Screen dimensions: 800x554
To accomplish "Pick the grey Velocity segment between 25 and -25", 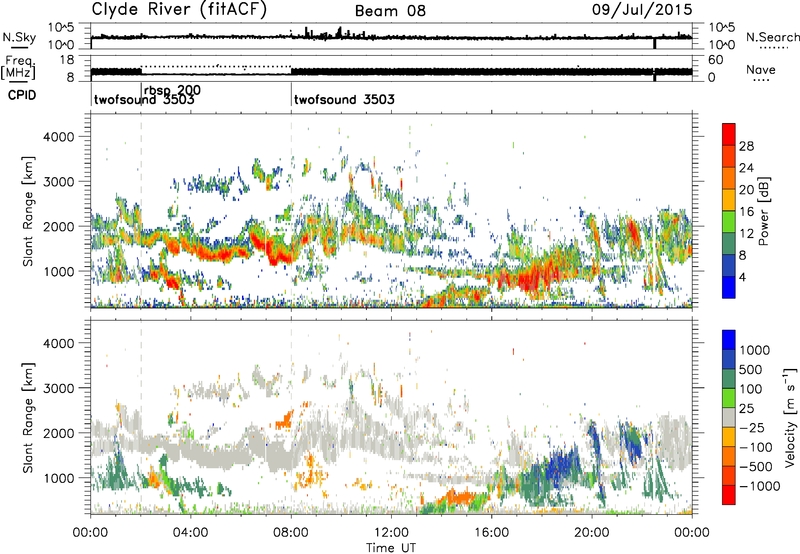I will coord(729,418).
